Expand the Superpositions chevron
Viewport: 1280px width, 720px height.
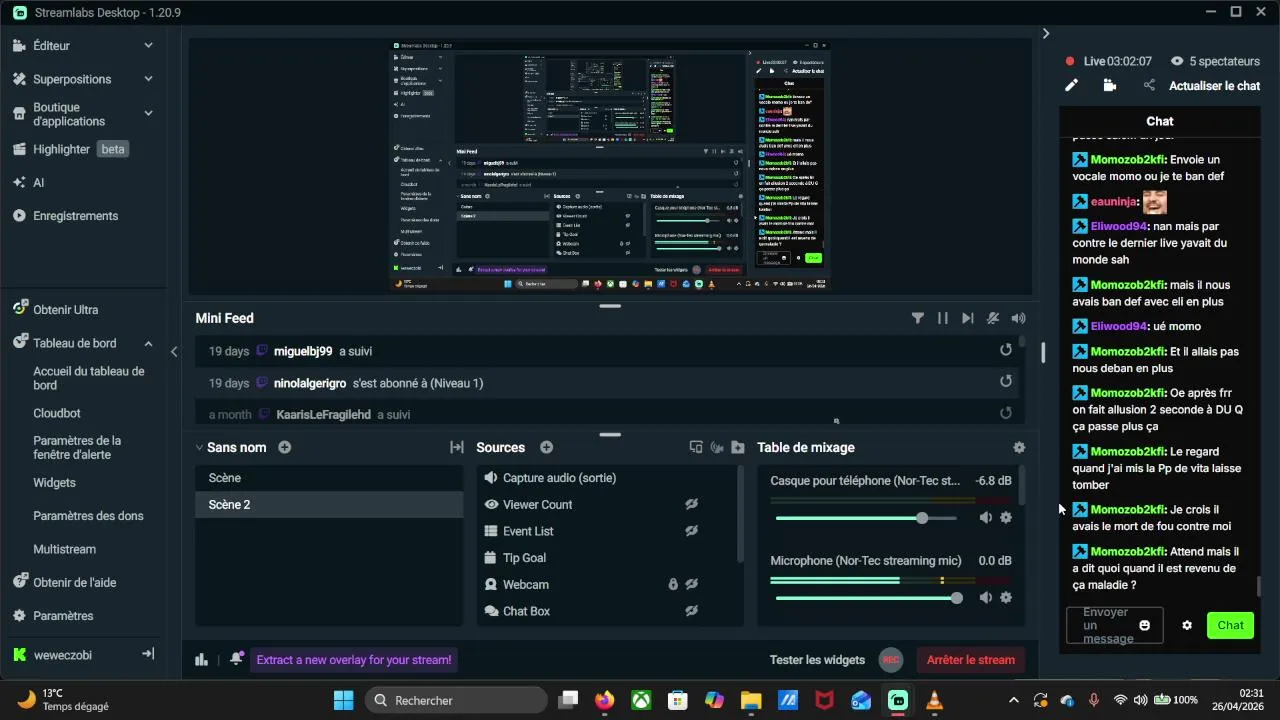point(148,79)
